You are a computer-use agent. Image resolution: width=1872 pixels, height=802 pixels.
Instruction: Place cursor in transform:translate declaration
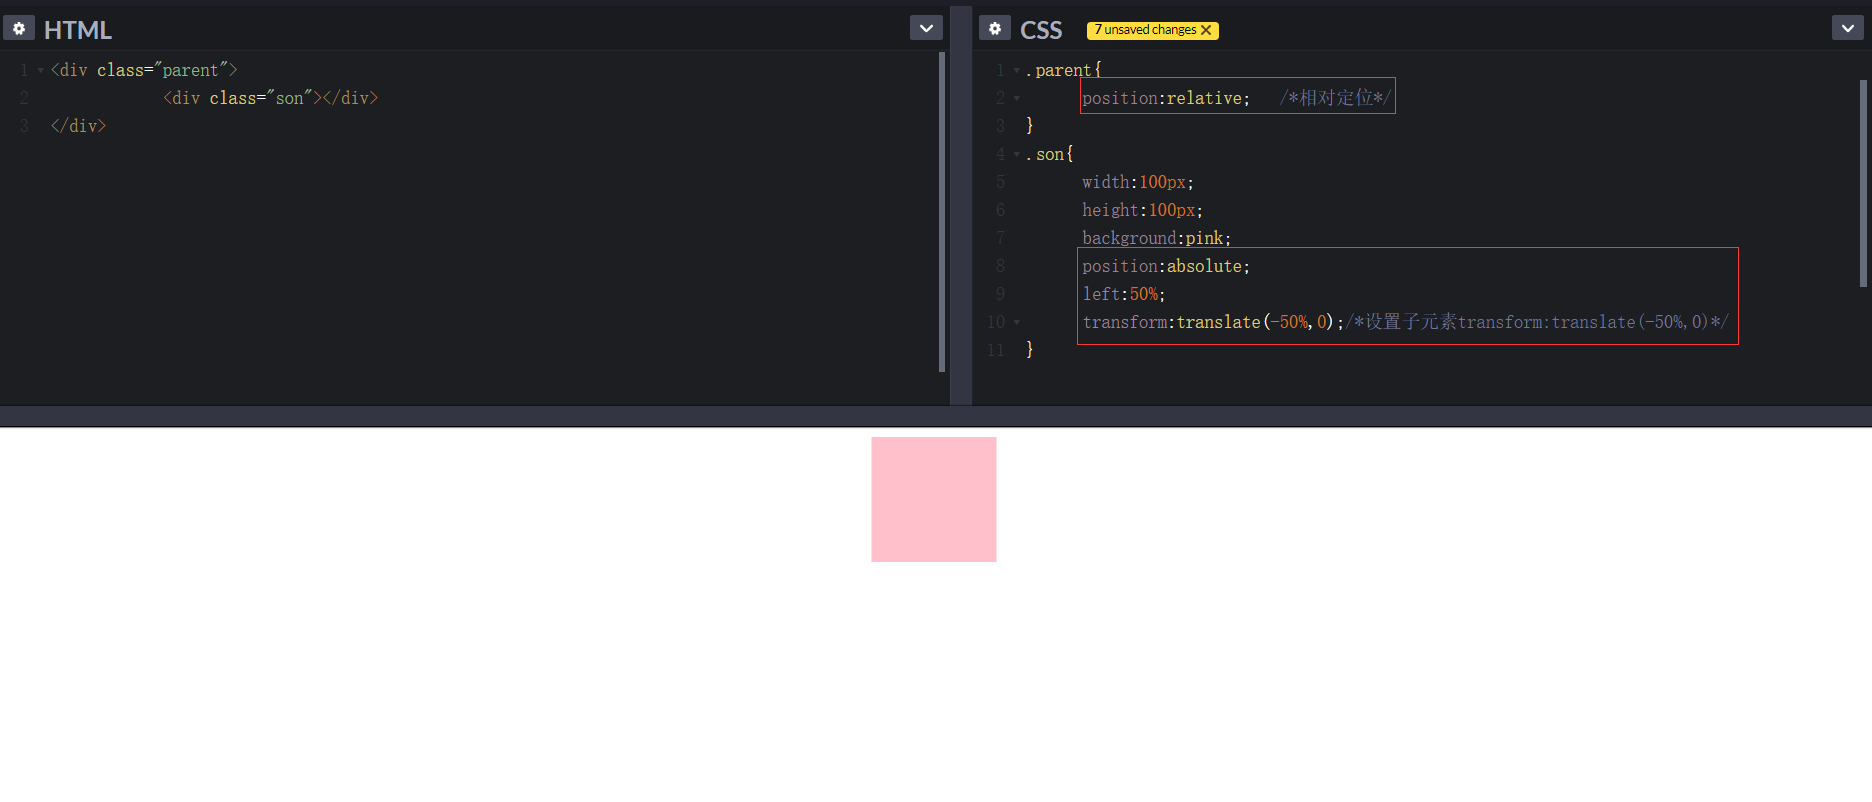tap(1213, 322)
